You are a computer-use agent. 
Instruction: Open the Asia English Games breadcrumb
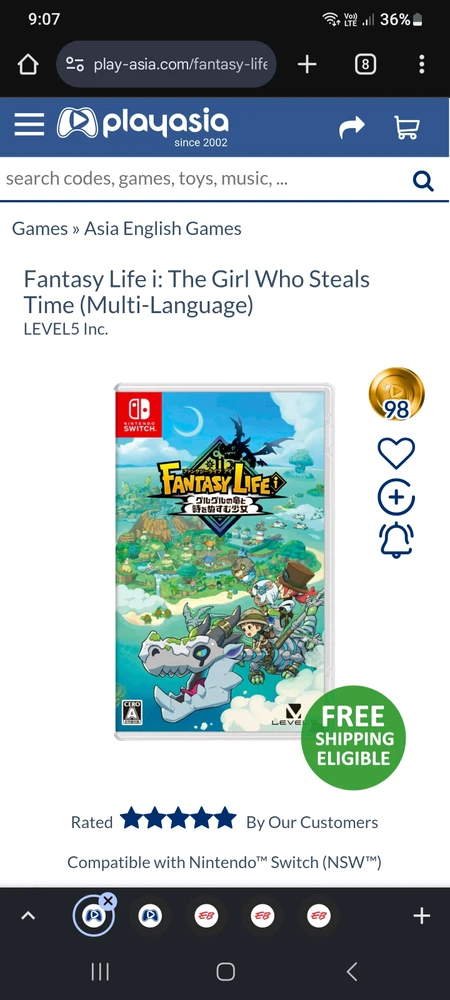tap(163, 228)
